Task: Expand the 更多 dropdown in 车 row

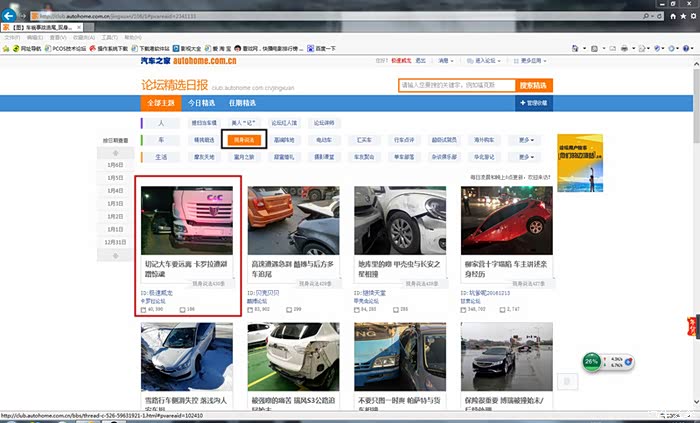Action: click(529, 140)
